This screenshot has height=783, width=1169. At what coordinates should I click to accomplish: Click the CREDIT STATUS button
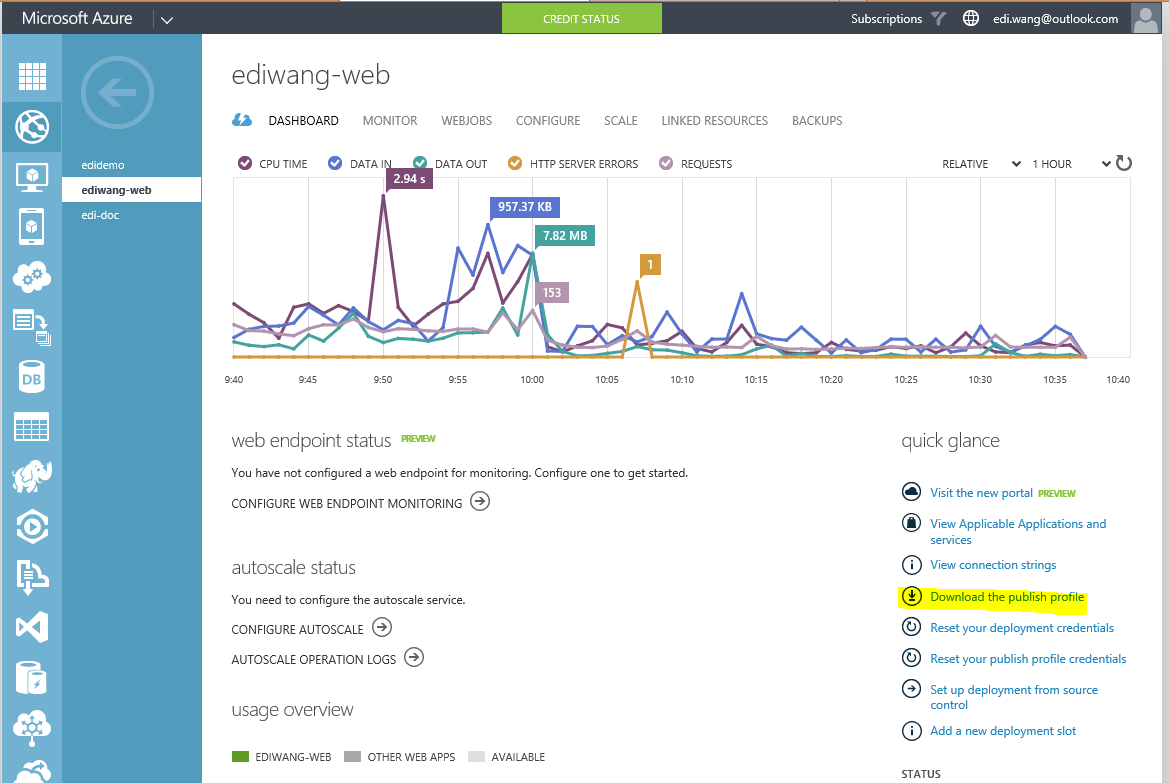pyautogui.click(x=582, y=19)
